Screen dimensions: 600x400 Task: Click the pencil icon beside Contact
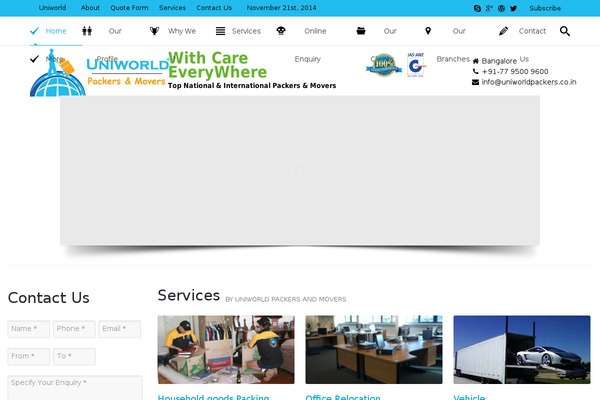pyautogui.click(x=504, y=31)
